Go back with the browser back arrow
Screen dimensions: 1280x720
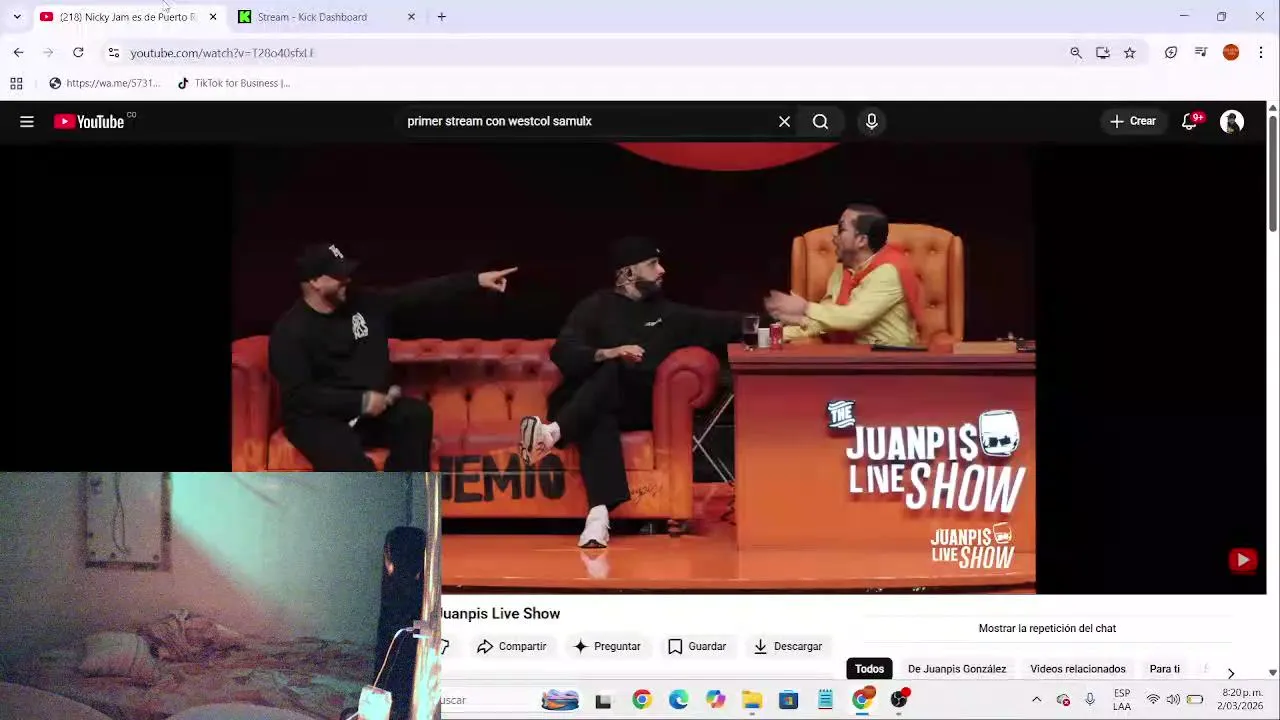click(18, 52)
